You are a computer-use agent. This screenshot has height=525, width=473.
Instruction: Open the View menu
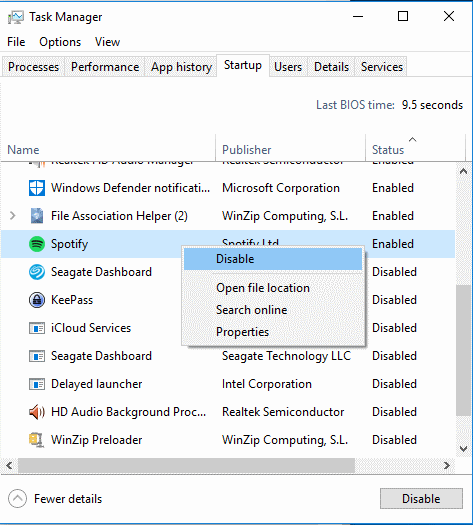click(x=107, y=42)
